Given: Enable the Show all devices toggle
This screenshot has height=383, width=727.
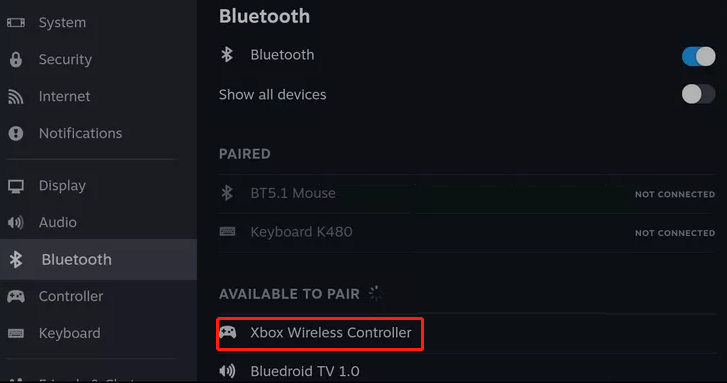Looking at the screenshot, I should point(698,95).
